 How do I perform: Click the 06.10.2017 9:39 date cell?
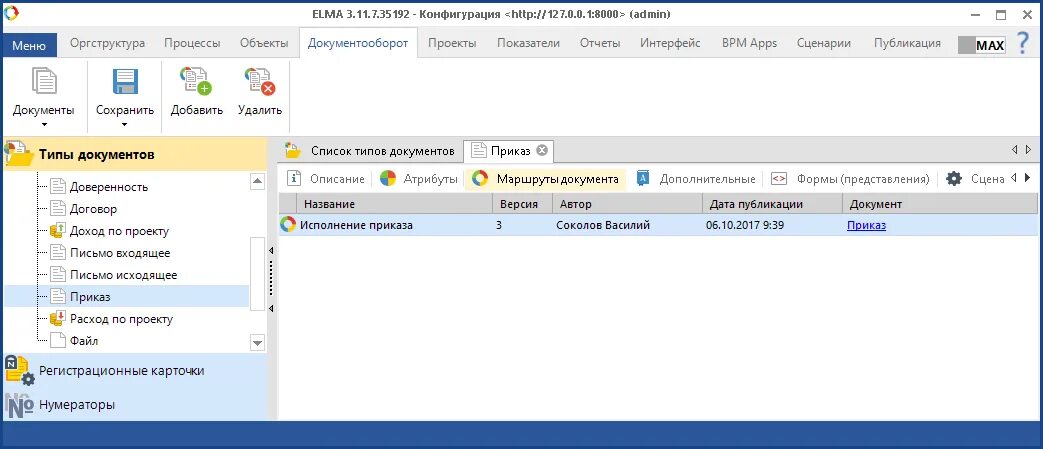(x=745, y=225)
